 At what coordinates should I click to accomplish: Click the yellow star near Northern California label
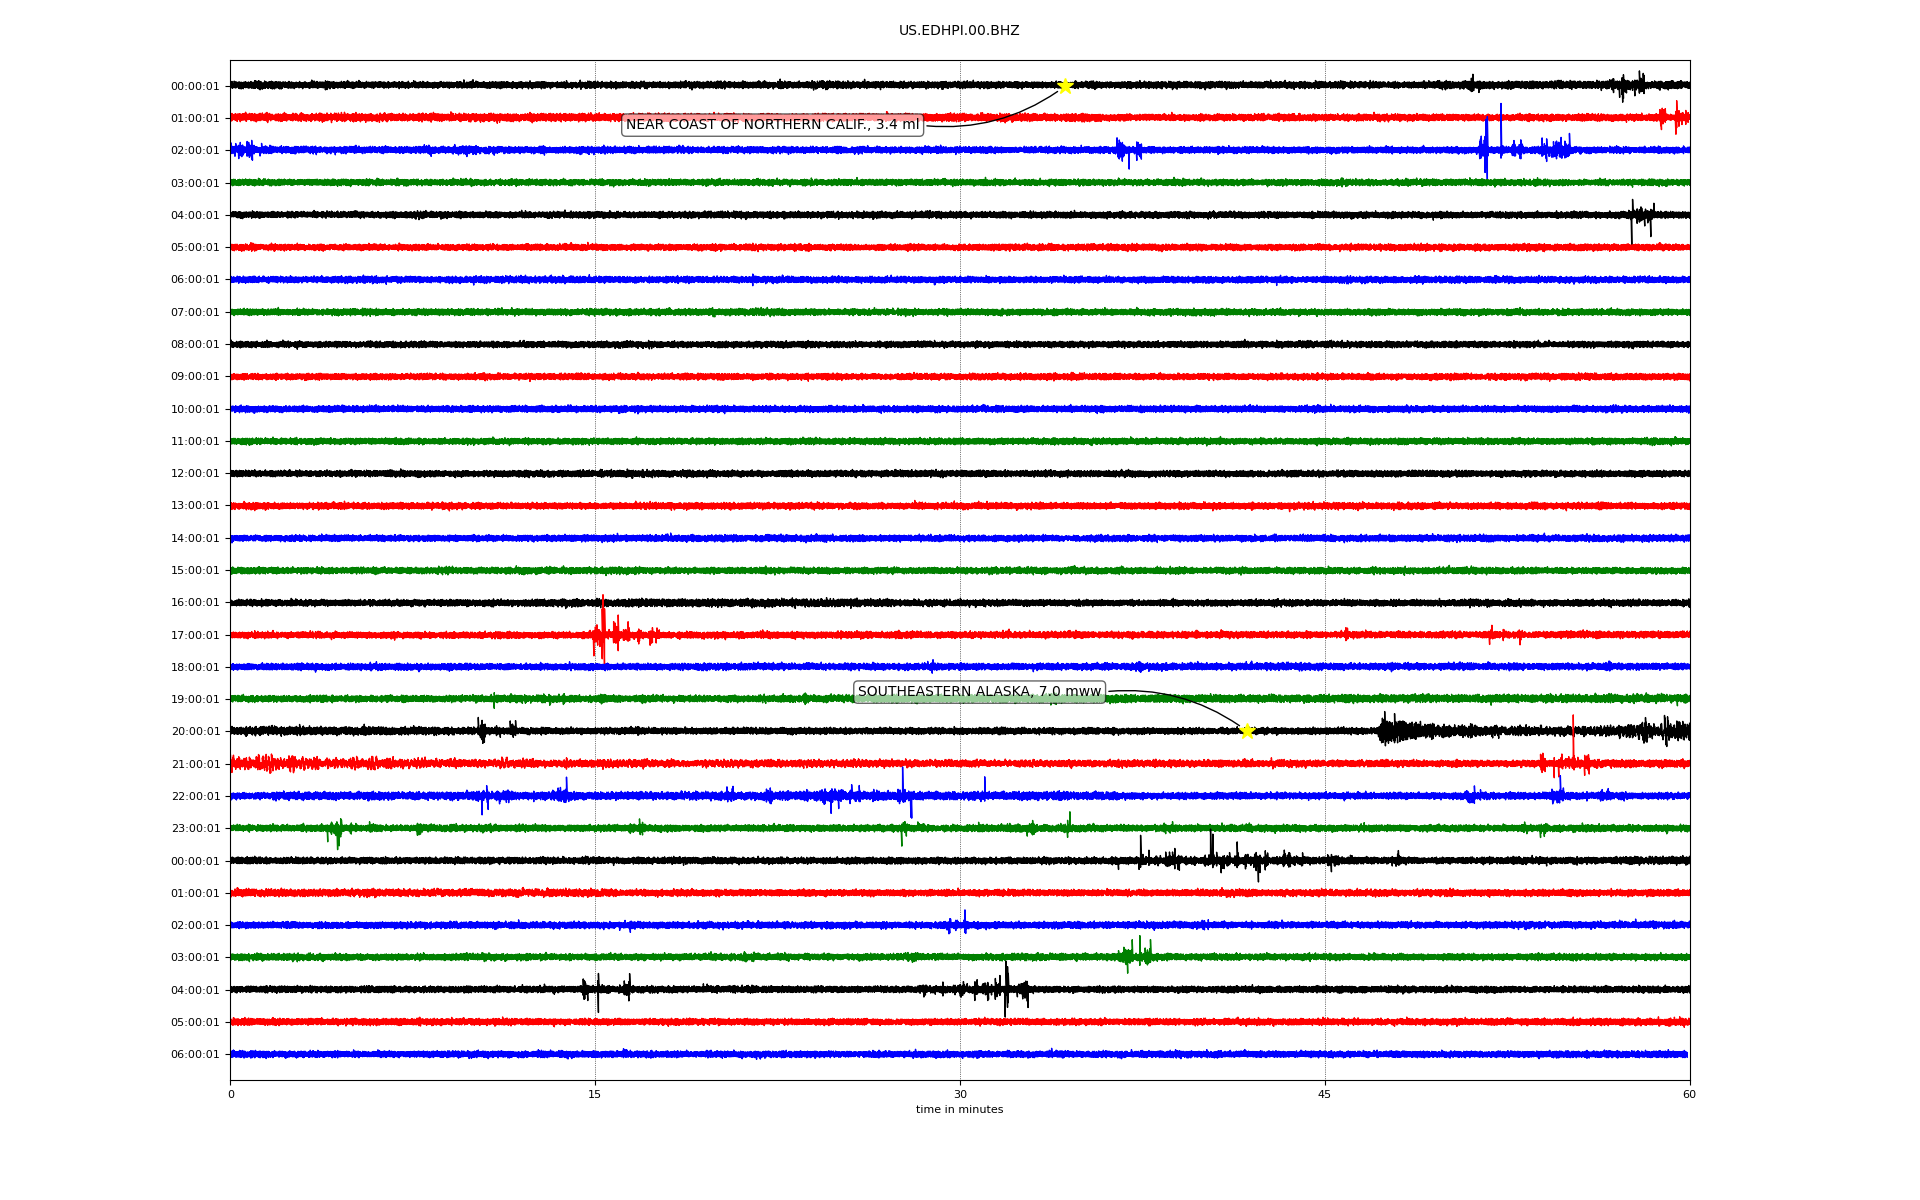1065,86
